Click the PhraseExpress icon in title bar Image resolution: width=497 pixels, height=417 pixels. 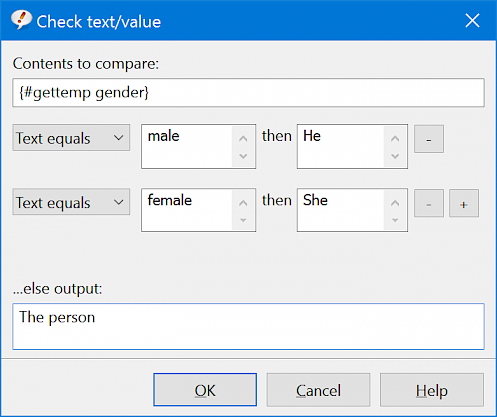[x=21, y=20]
